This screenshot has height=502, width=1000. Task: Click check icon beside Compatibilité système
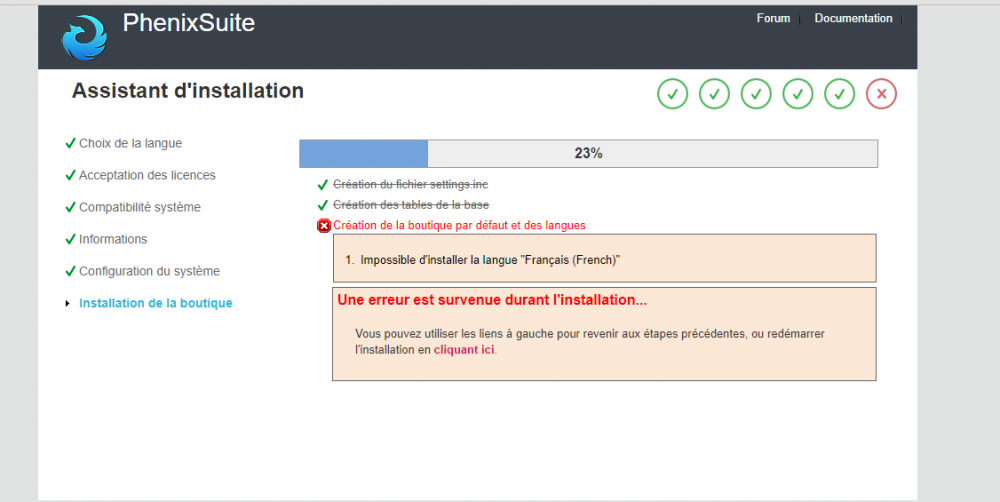click(70, 207)
